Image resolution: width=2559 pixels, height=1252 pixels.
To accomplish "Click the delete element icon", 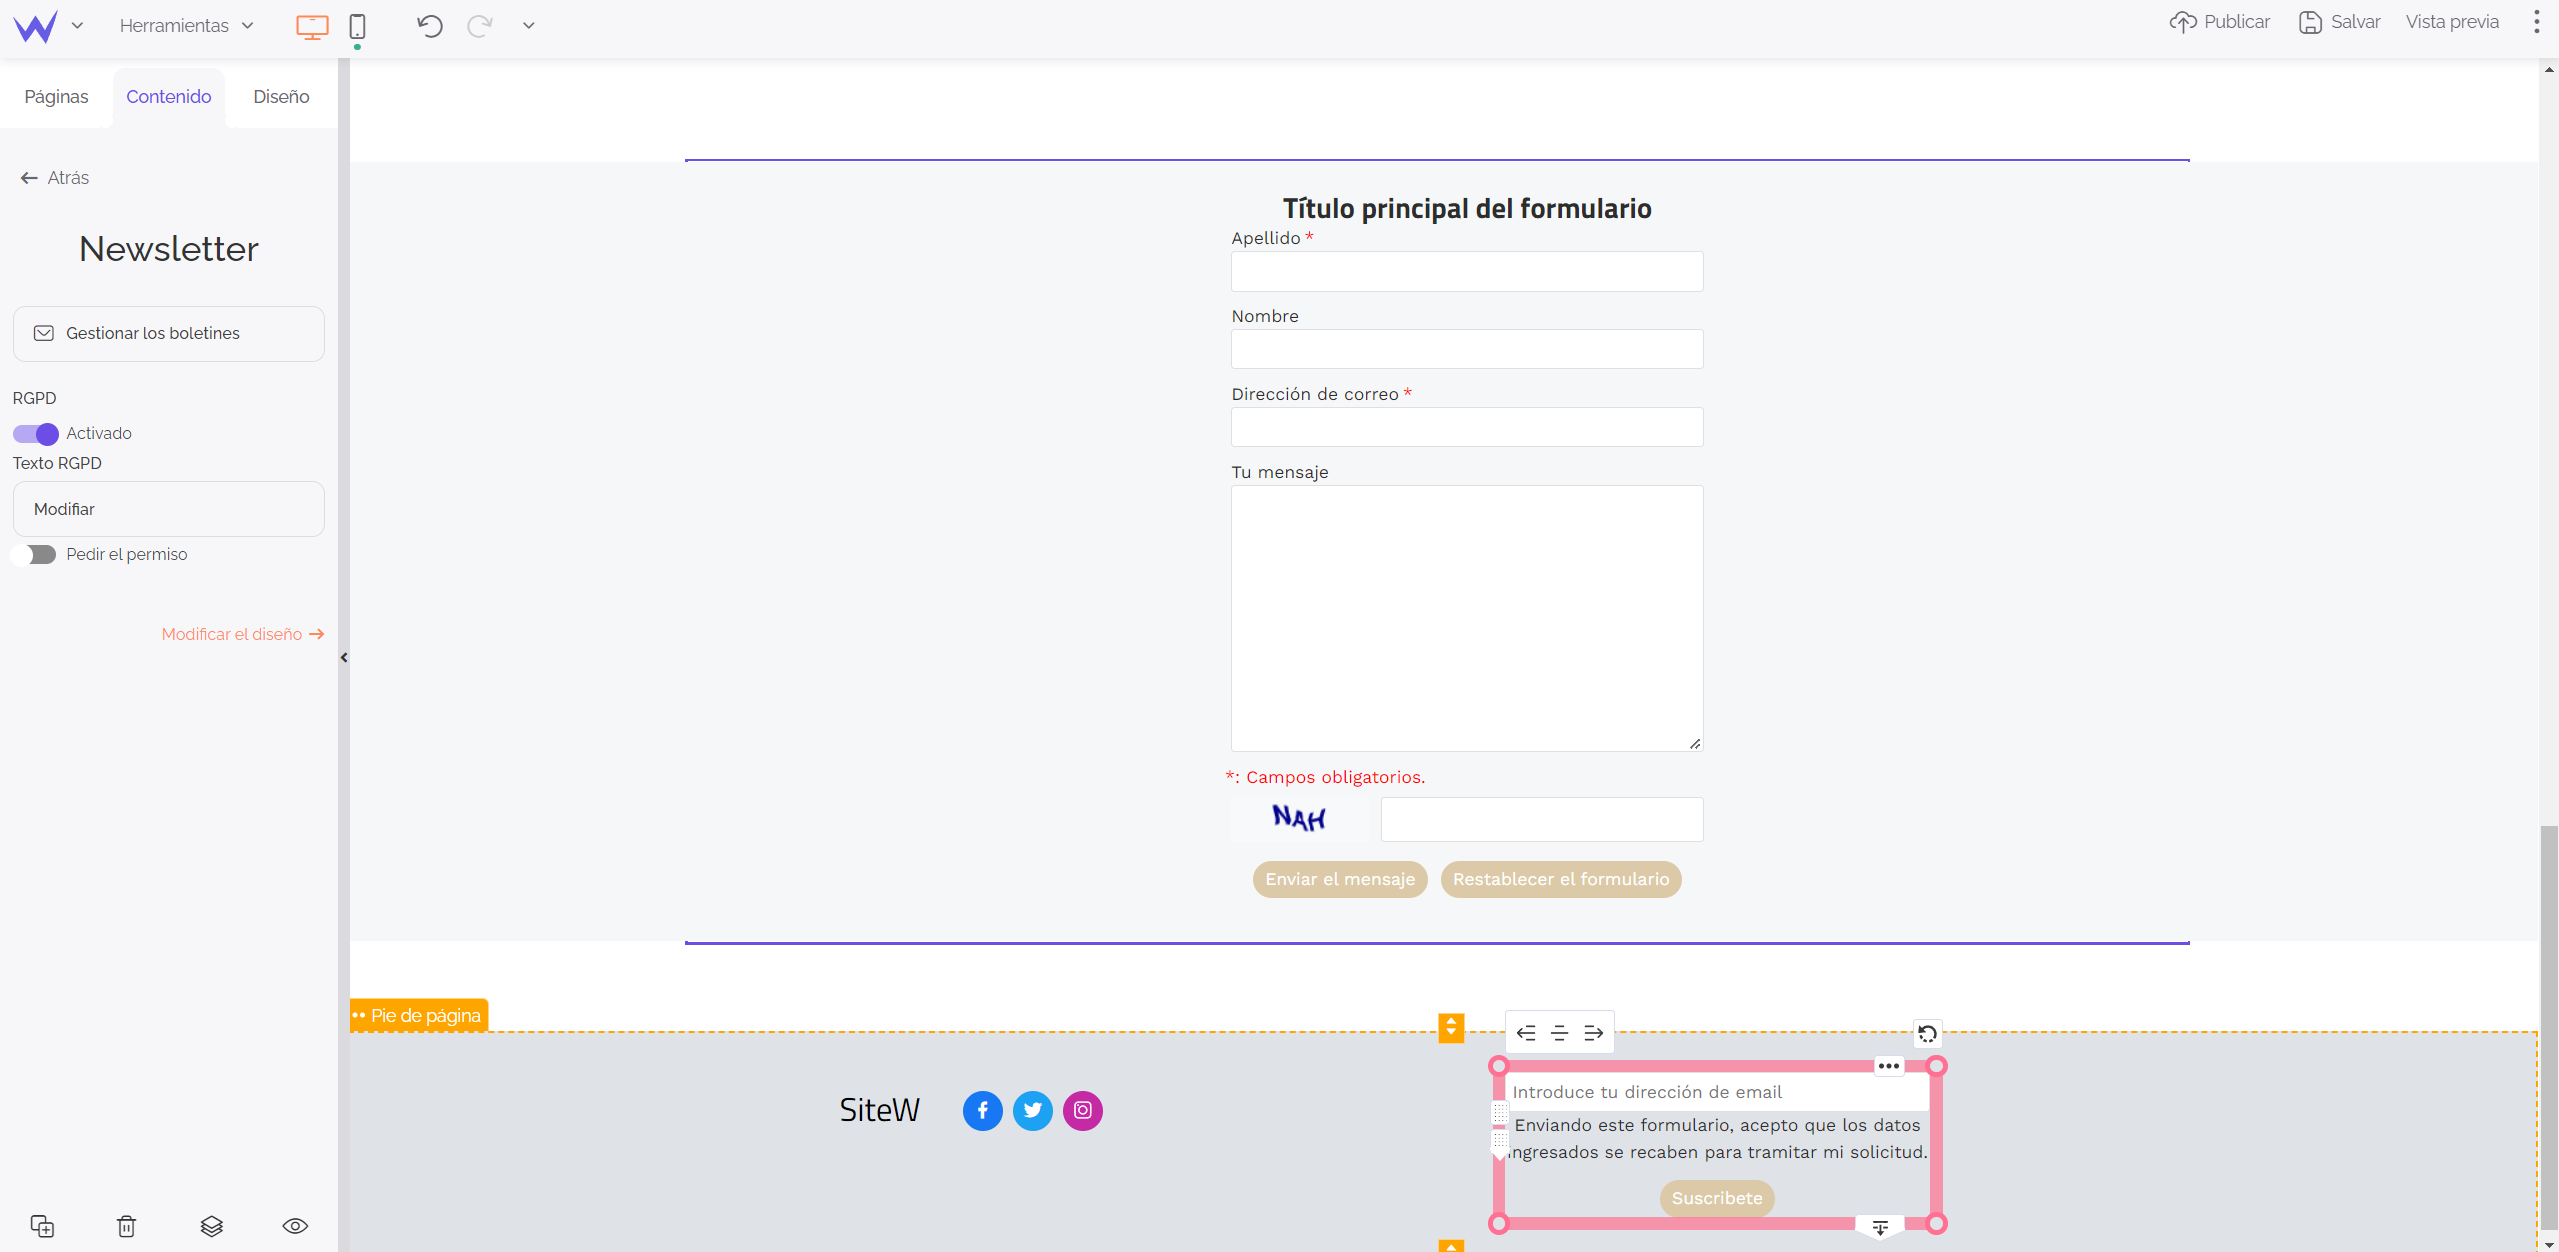I will [127, 1226].
